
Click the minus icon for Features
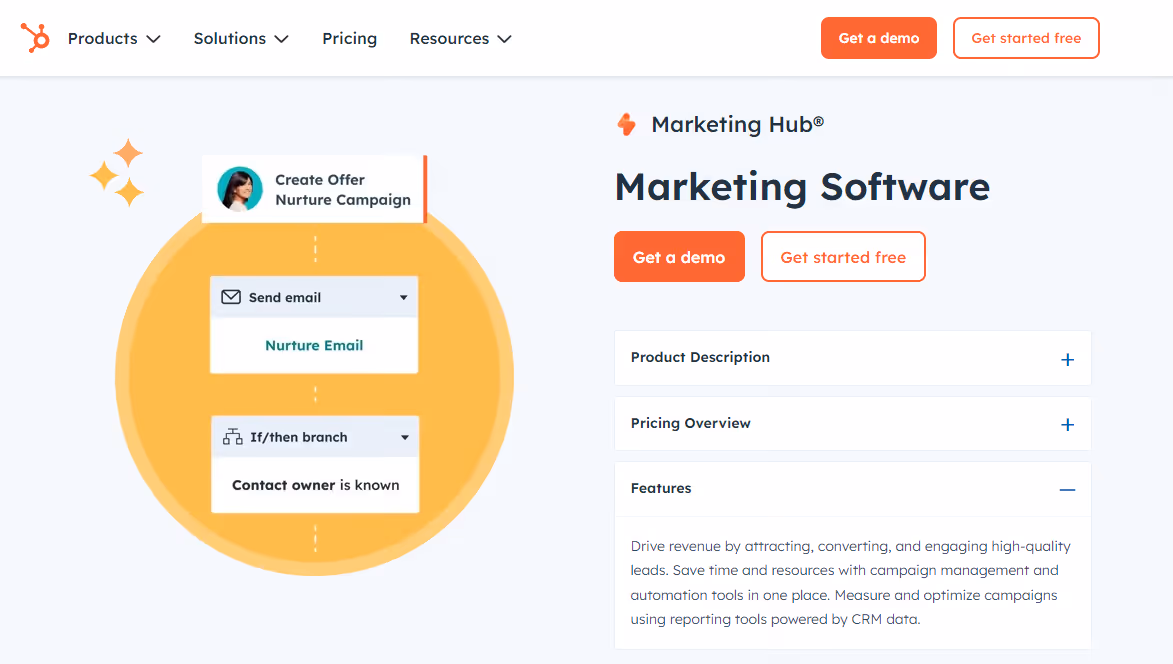[x=1068, y=490]
